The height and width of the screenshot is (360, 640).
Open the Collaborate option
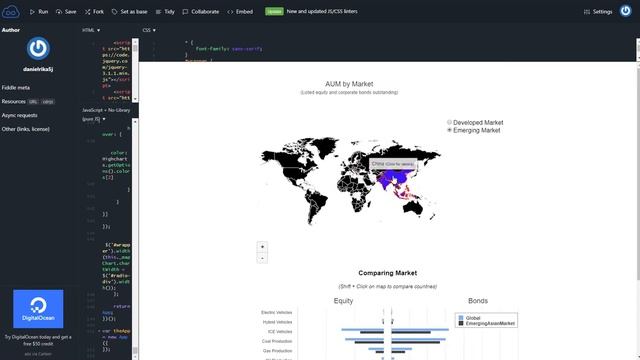[x=201, y=12]
